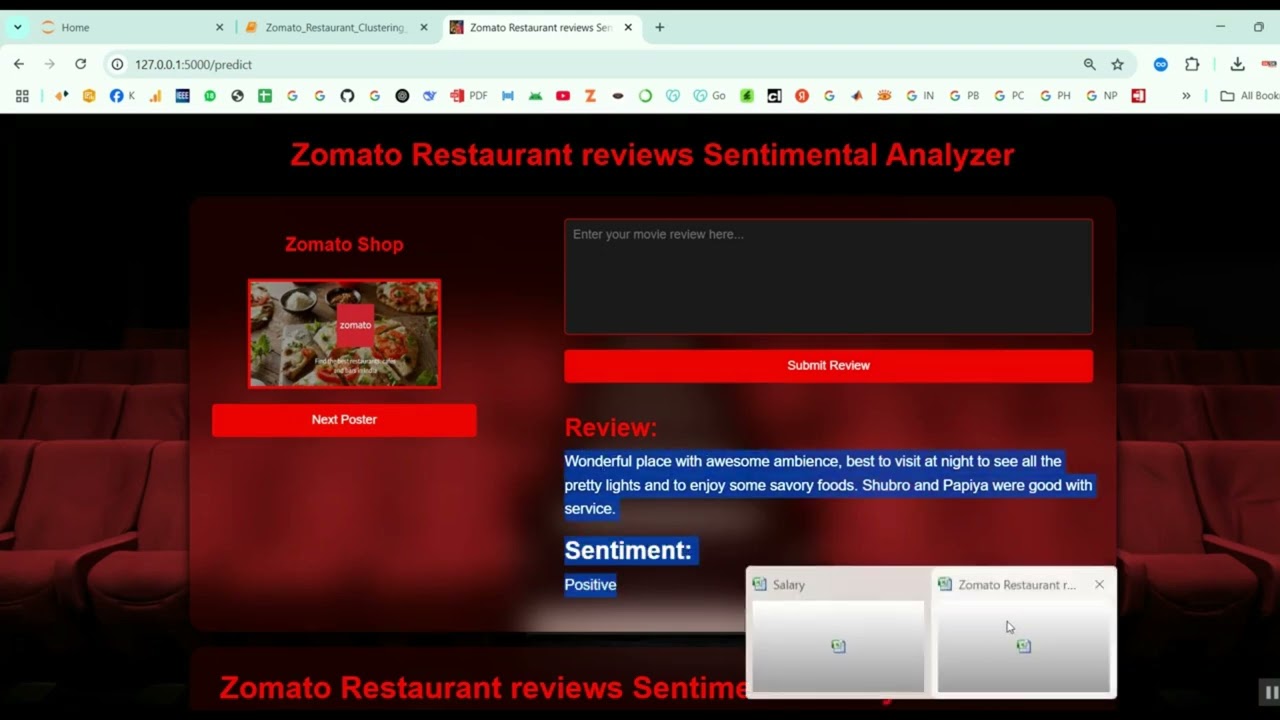Open the Downloads icon
1280x720 pixels.
(1237, 64)
